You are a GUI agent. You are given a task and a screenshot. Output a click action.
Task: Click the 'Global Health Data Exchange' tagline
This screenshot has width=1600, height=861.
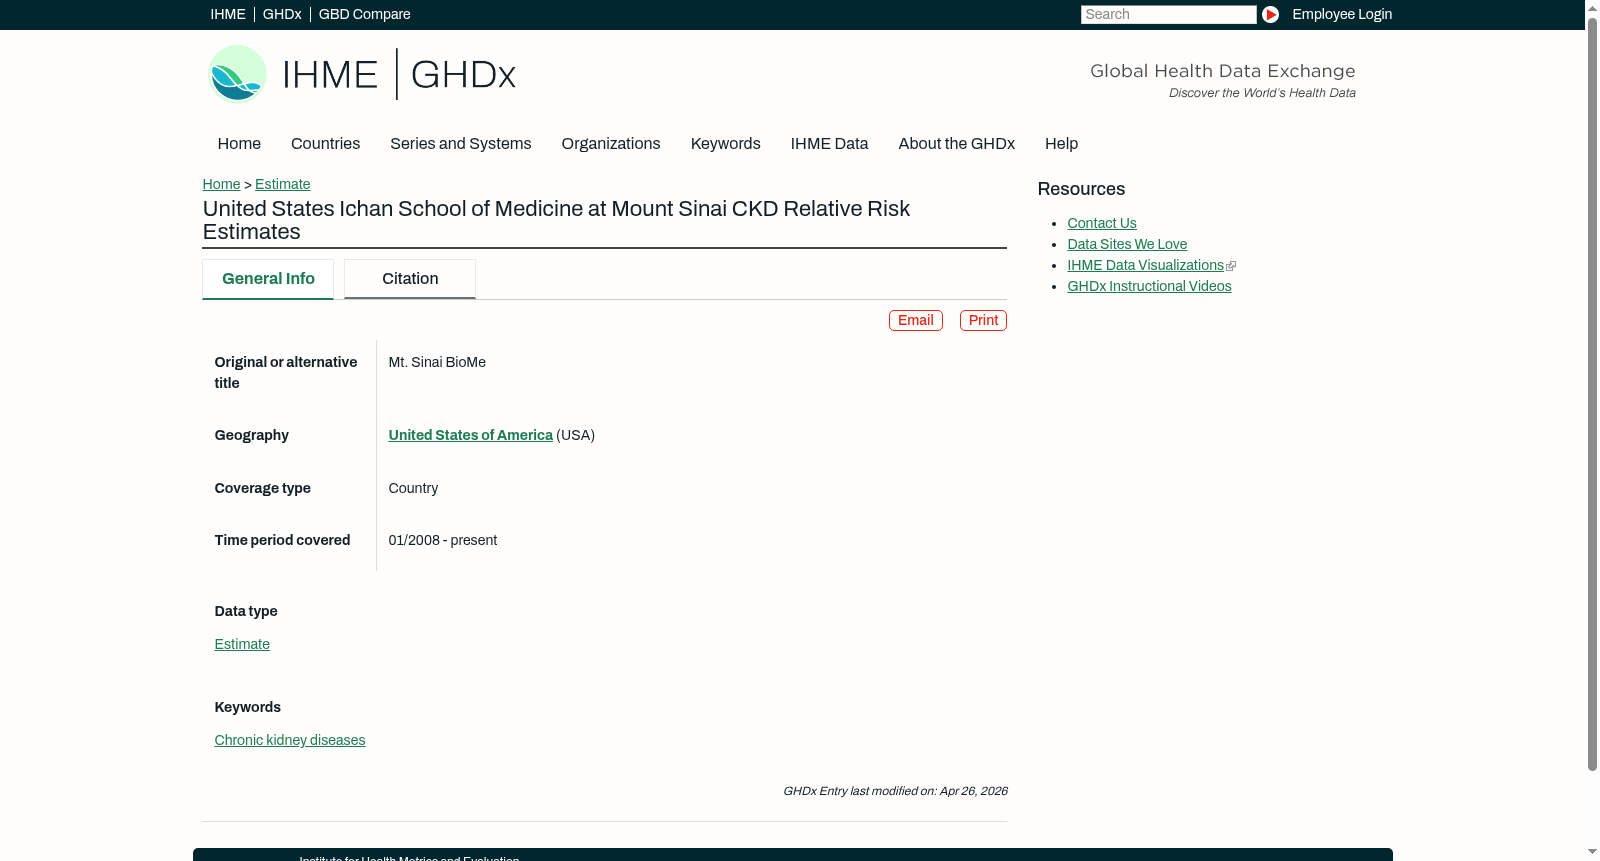pos(1223,71)
